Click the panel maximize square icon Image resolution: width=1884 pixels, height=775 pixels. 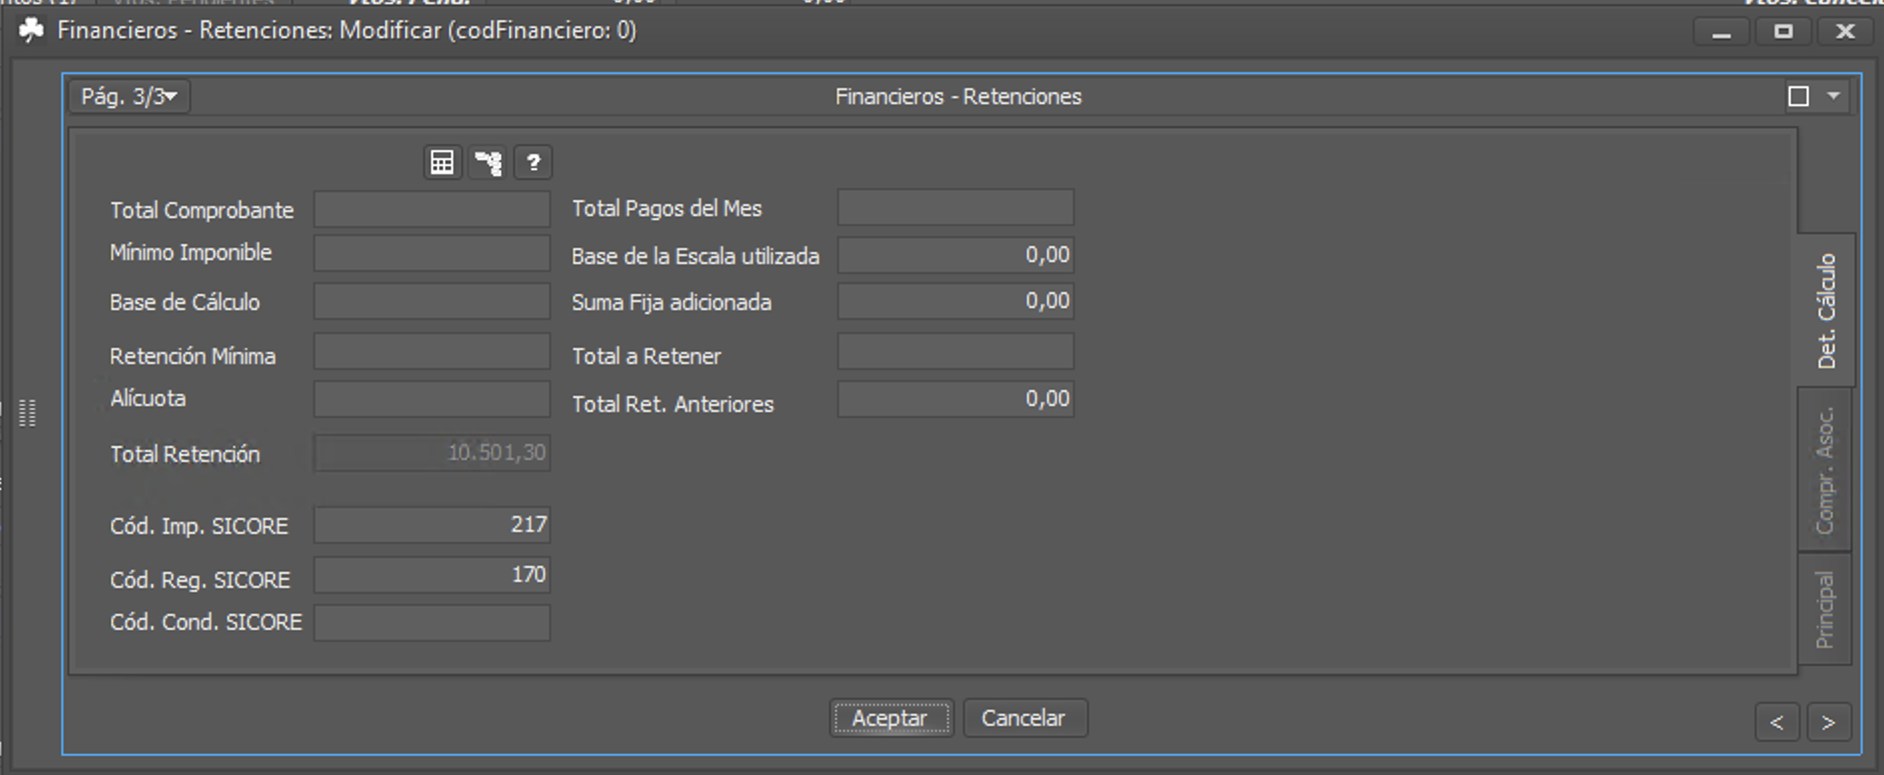coord(1798,96)
